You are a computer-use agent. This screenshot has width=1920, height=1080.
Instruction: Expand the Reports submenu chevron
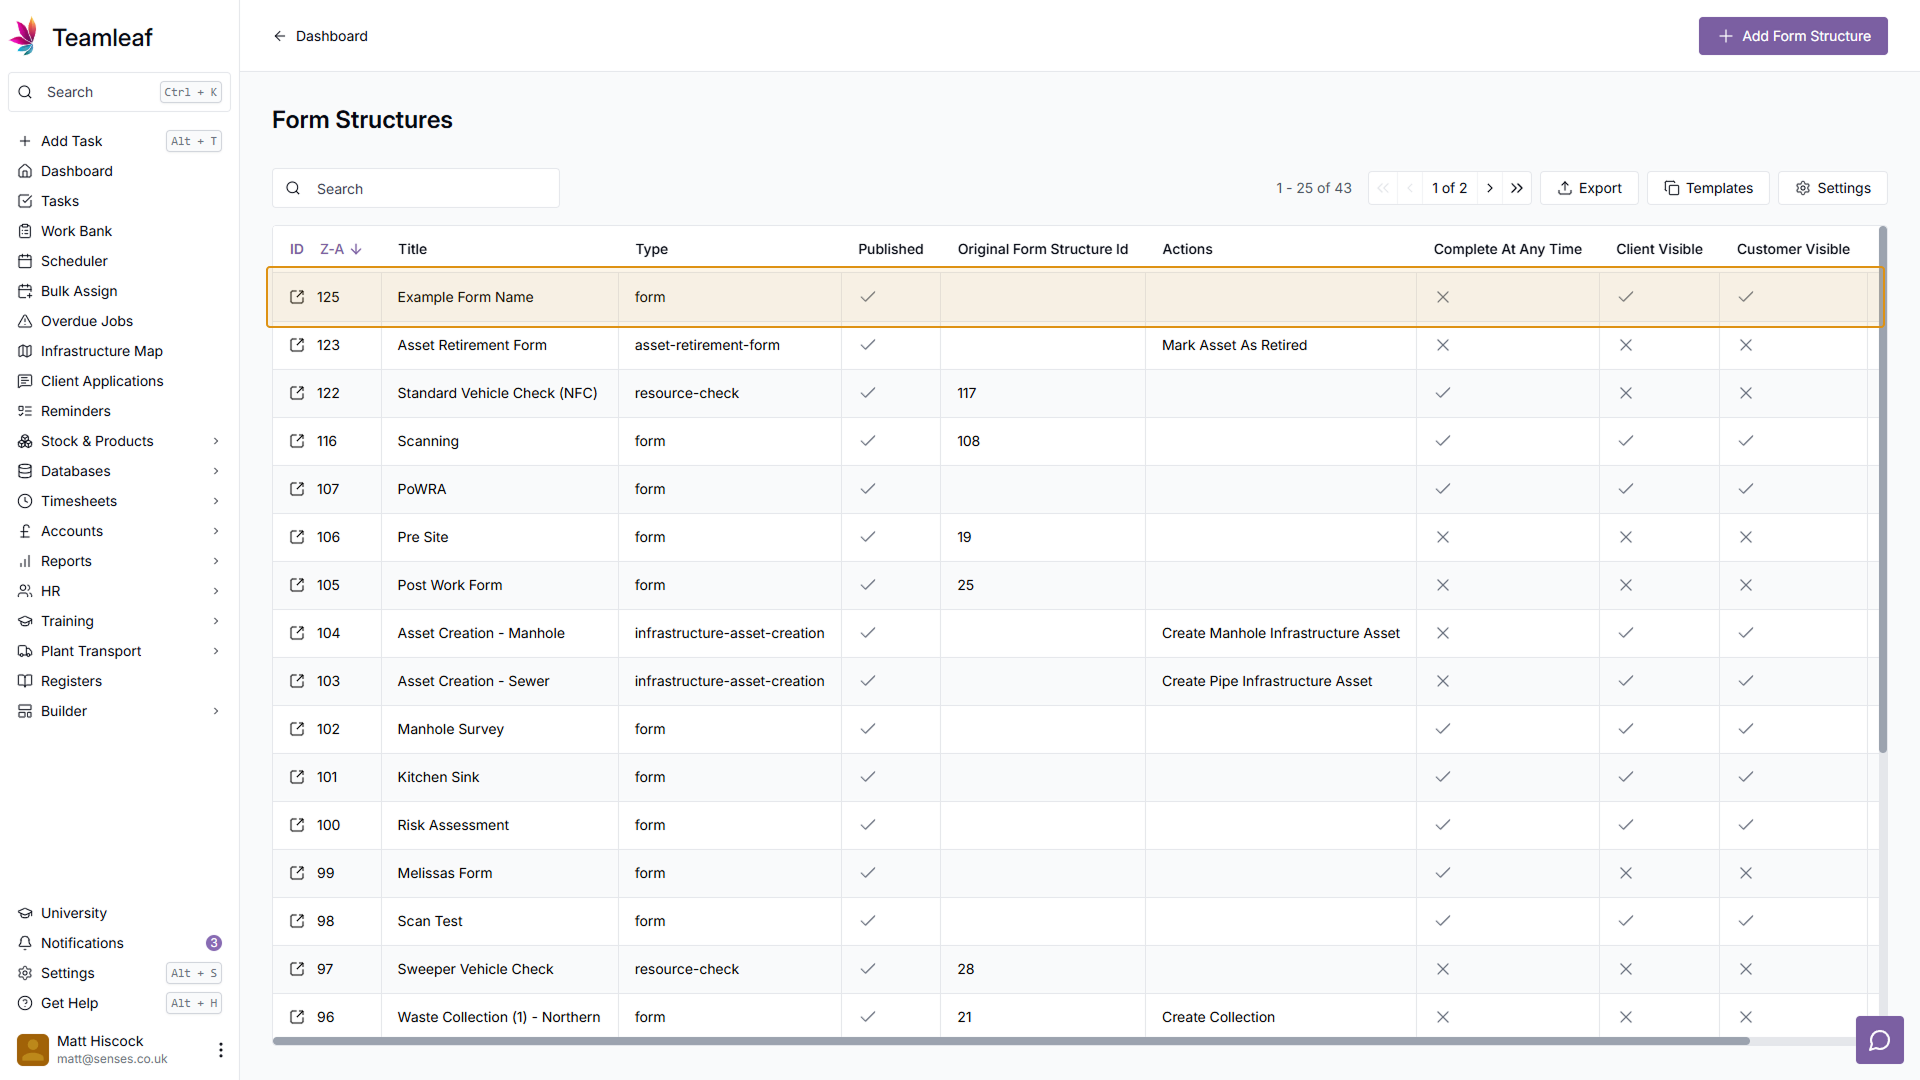(x=216, y=561)
